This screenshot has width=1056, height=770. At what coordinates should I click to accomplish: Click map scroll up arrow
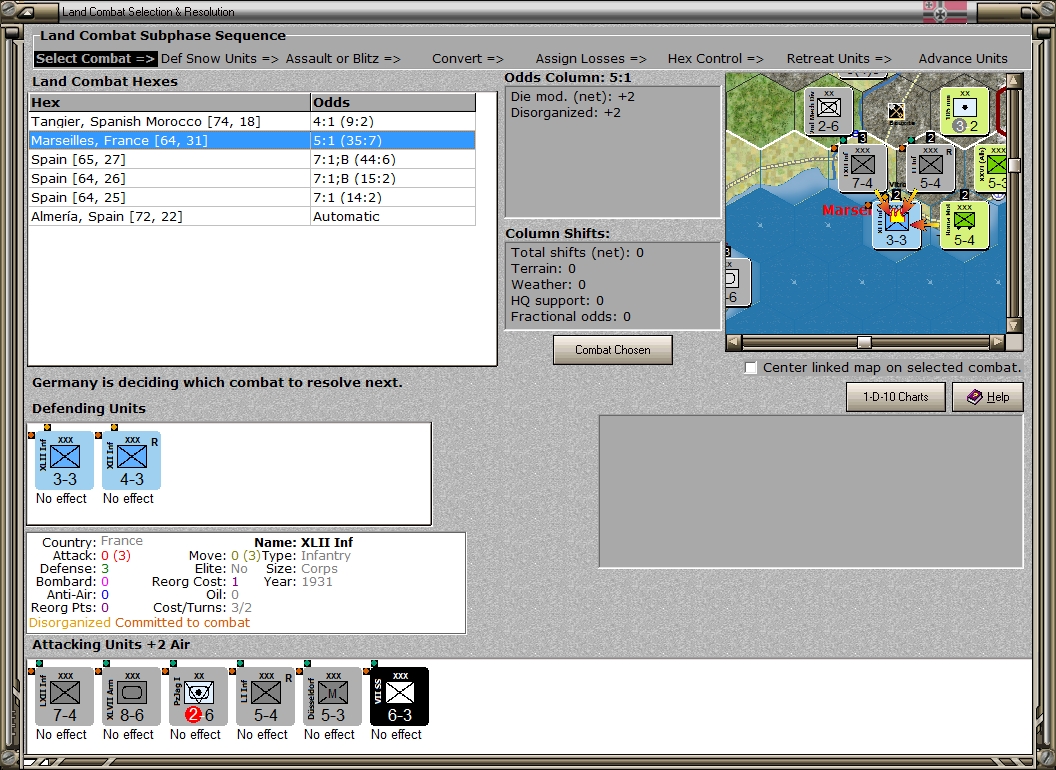(x=1015, y=82)
